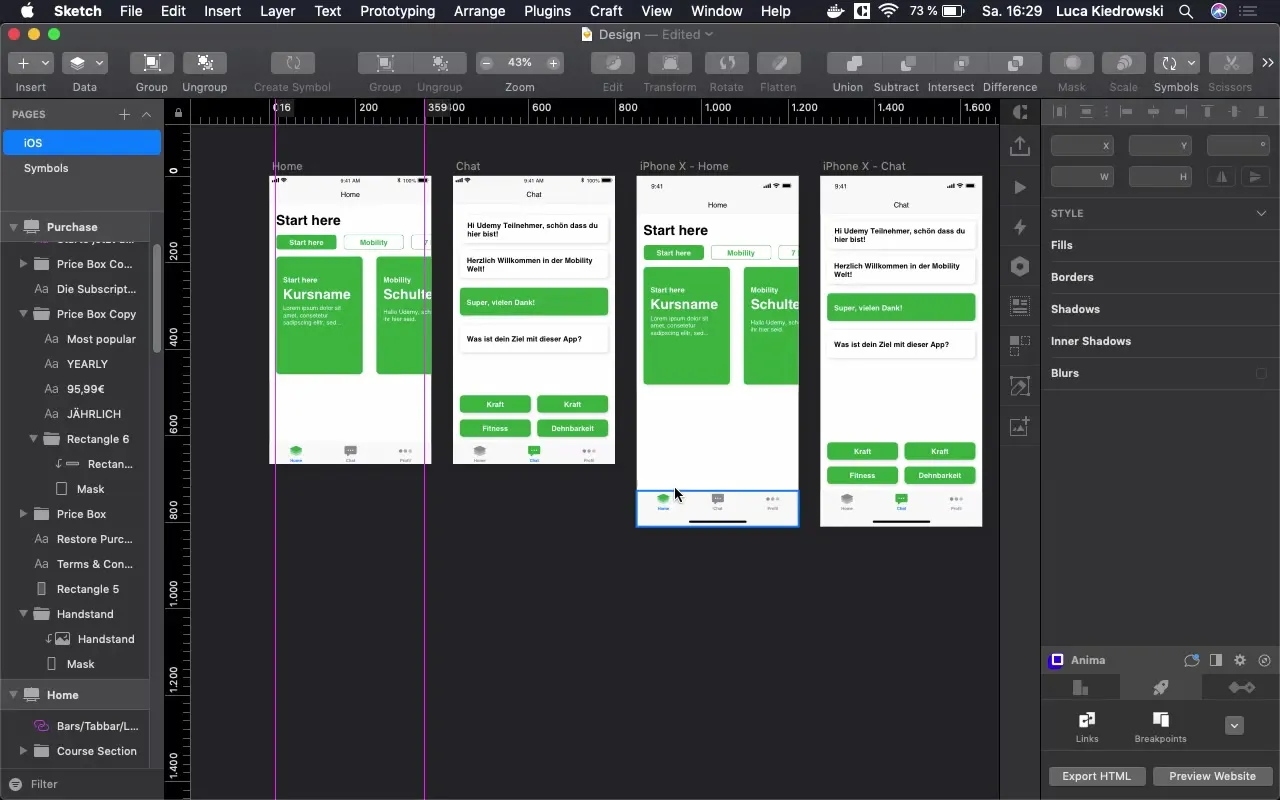Viewport: 1280px width, 800px height.
Task: Click the Scale toolbar icon
Action: pos(1124,63)
